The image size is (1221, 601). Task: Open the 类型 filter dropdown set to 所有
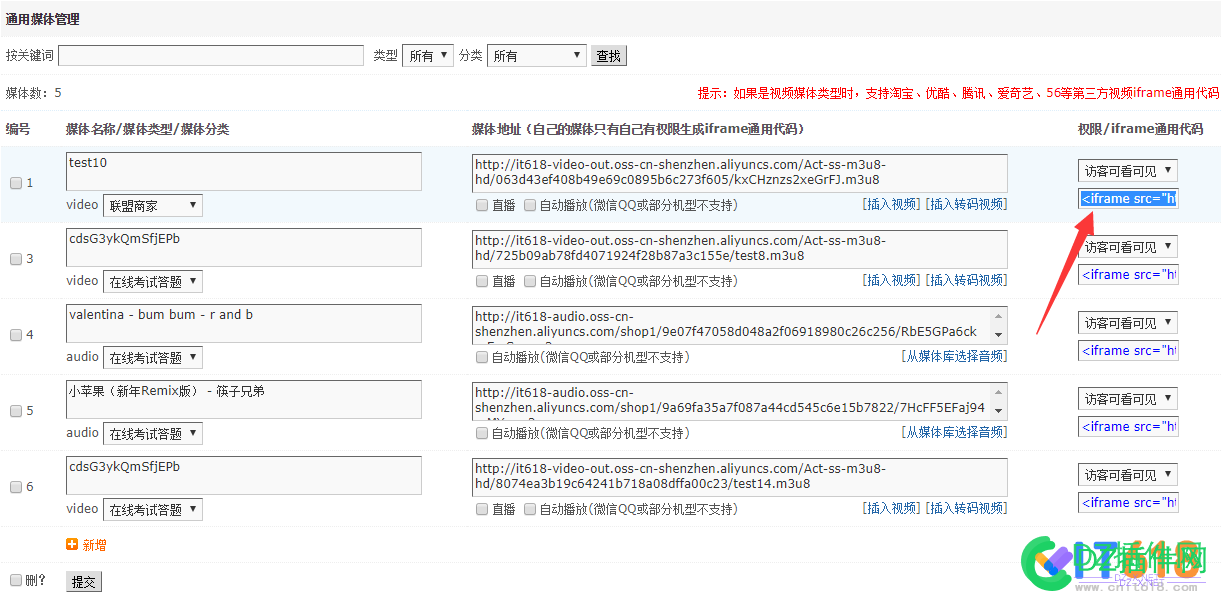pyautogui.click(x=428, y=55)
